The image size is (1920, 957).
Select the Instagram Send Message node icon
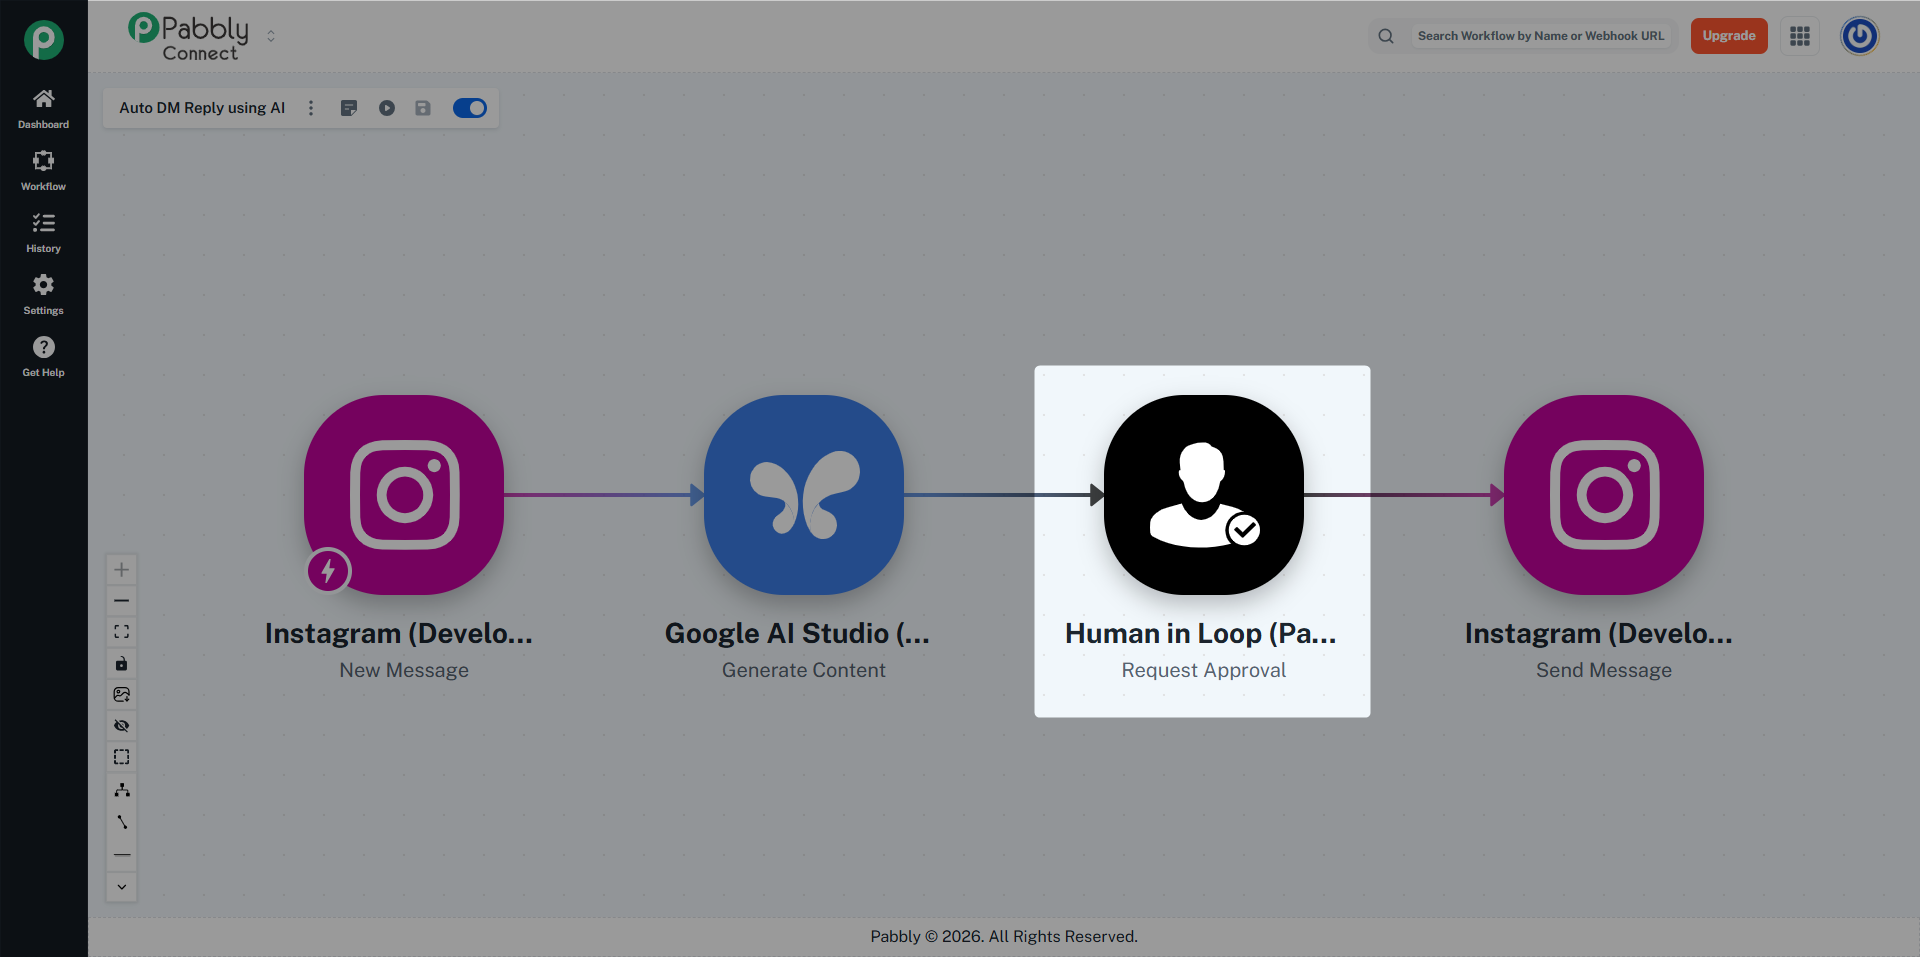(1604, 495)
